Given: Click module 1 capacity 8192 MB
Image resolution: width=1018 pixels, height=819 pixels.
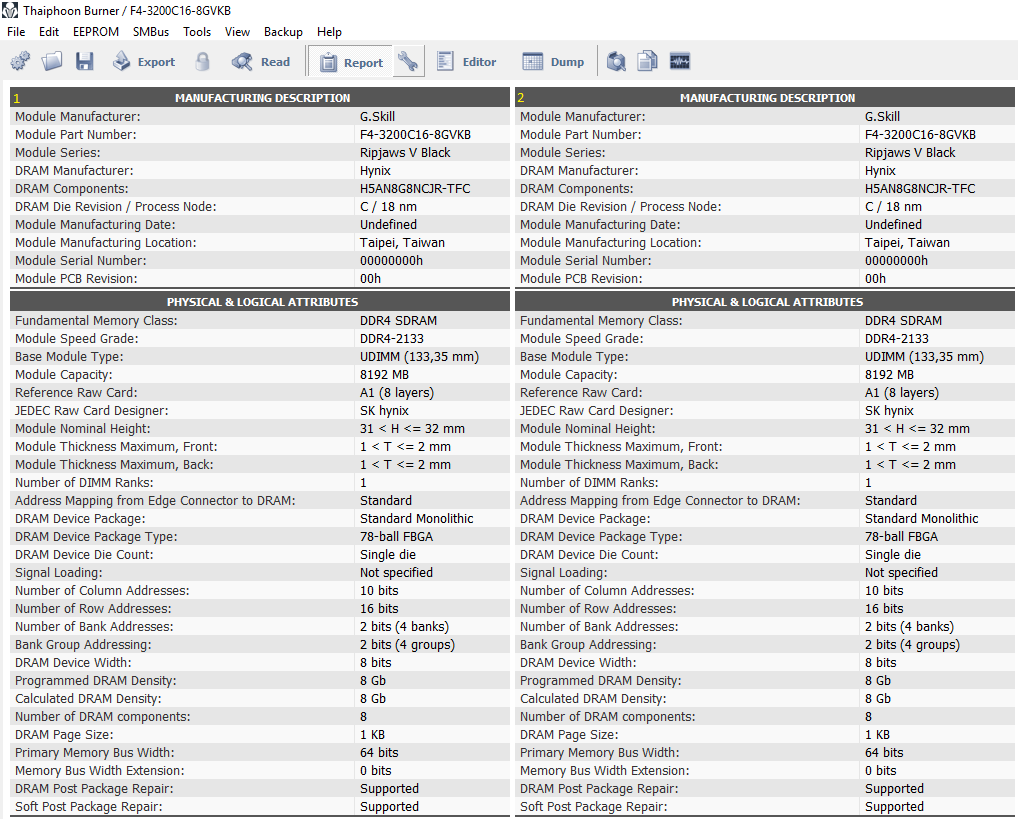Looking at the screenshot, I should (x=384, y=375).
